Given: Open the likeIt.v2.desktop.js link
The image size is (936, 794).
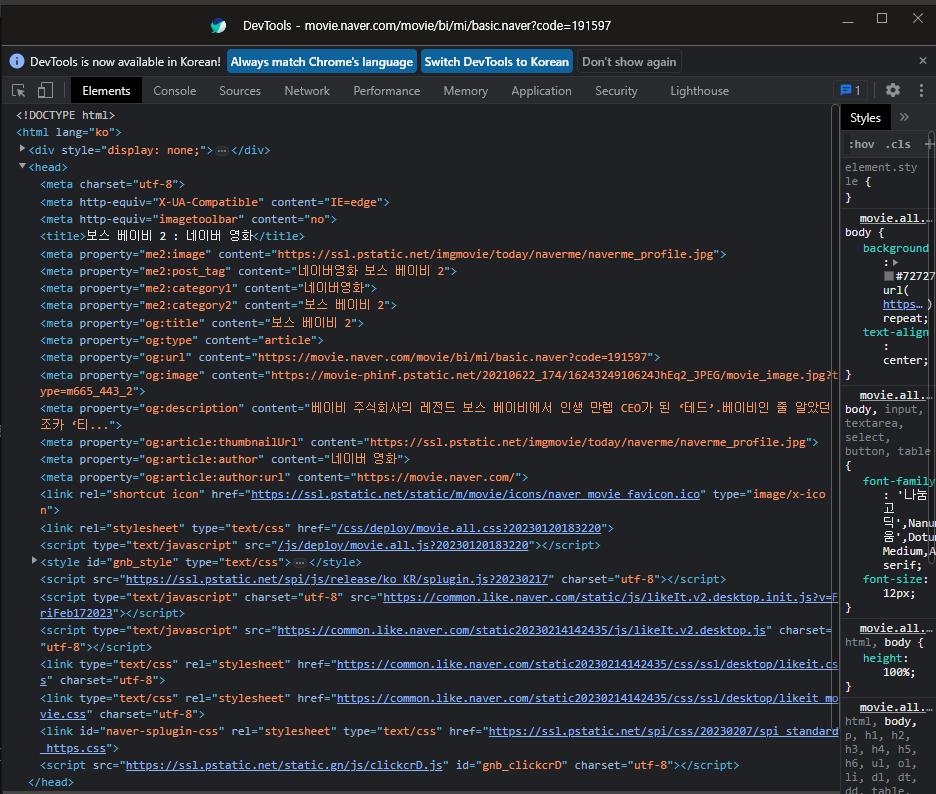Looking at the screenshot, I should pyautogui.click(x=521, y=630).
